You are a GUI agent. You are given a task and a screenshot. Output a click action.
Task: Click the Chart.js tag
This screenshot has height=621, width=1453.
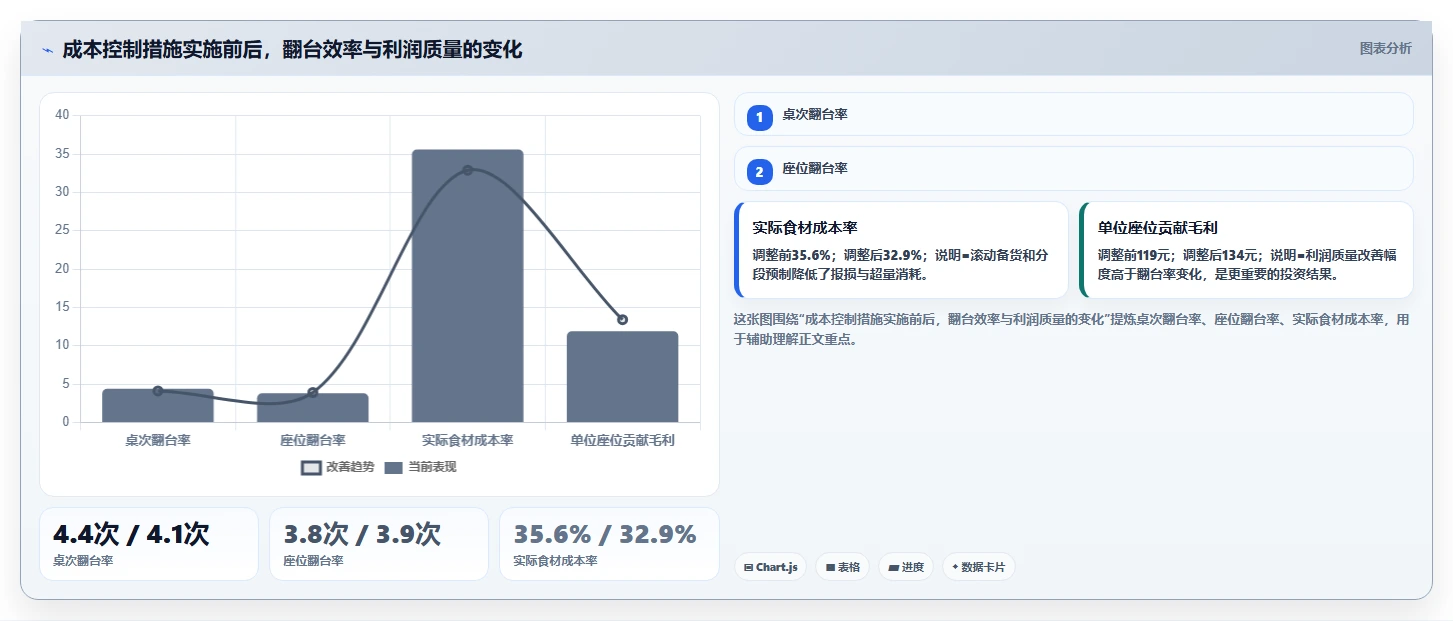coord(770,567)
